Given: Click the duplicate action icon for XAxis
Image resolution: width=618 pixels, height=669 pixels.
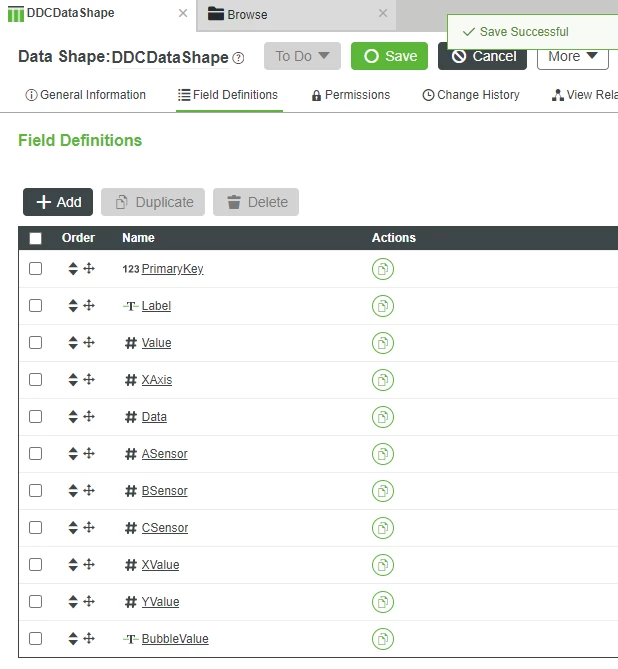Looking at the screenshot, I should [382, 380].
